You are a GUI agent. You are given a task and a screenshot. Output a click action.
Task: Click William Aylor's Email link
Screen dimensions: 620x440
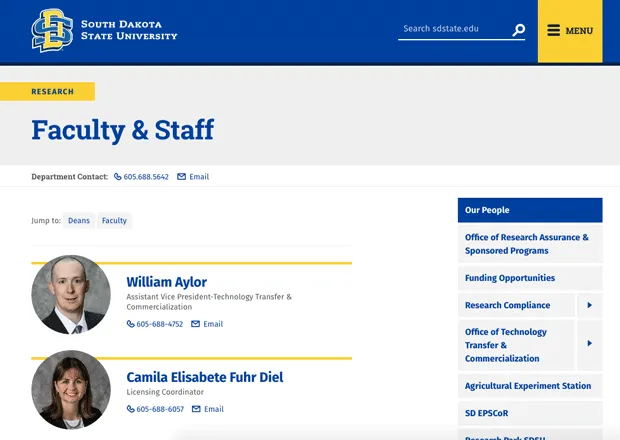[x=213, y=324]
